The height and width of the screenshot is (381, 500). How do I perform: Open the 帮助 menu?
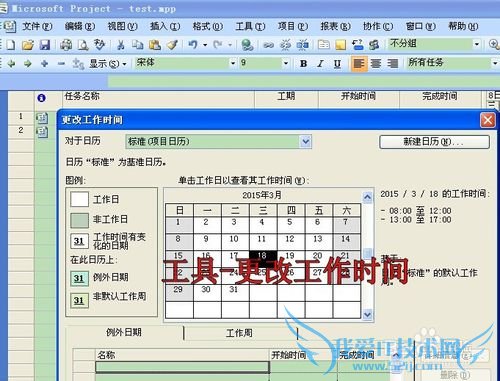(463, 26)
